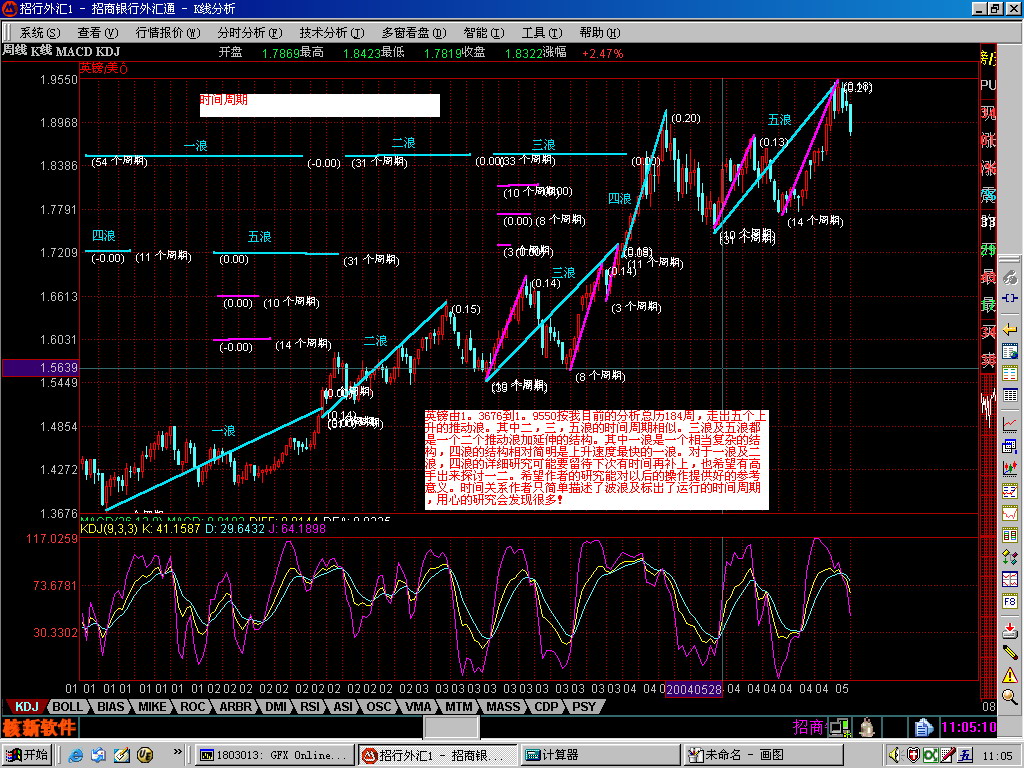Image resolution: width=1024 pixels, height=768 pixels.
Task: Open the 智能(I) menu
Action: (x=484, y=33)
